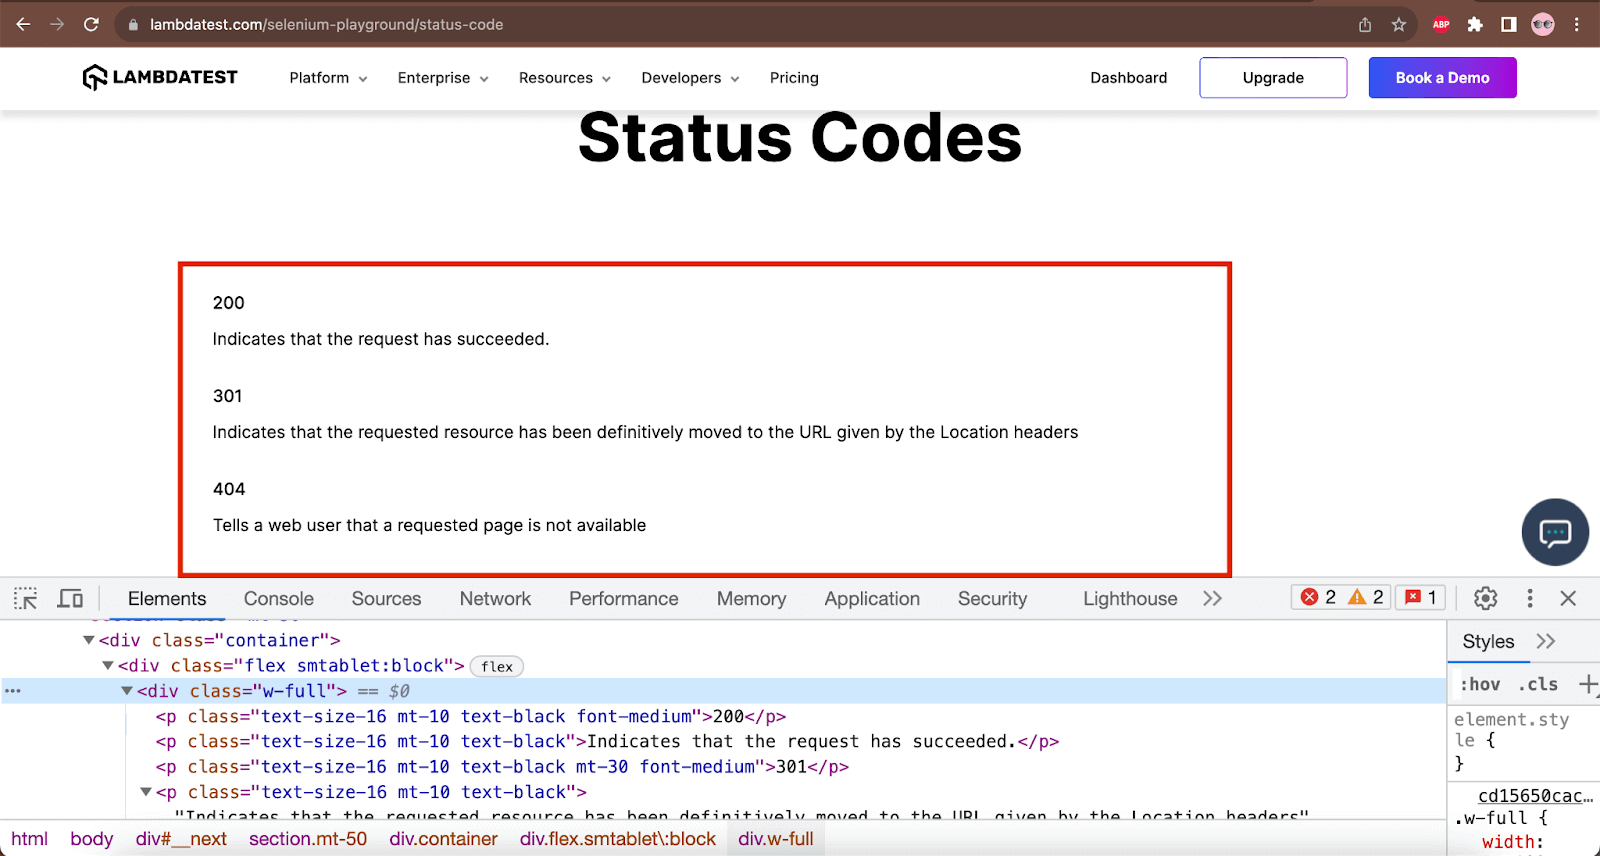Toggle the browser side panel
Viewport: 1600px width, 856px height.
(1509, 25)
